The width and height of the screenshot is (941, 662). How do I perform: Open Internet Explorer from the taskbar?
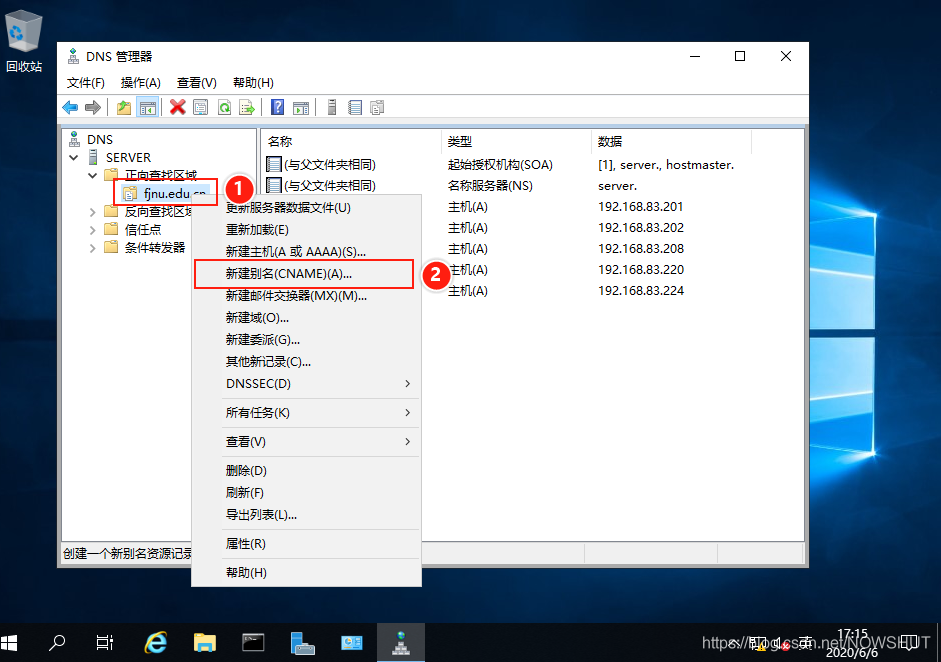tap(156, 642)
